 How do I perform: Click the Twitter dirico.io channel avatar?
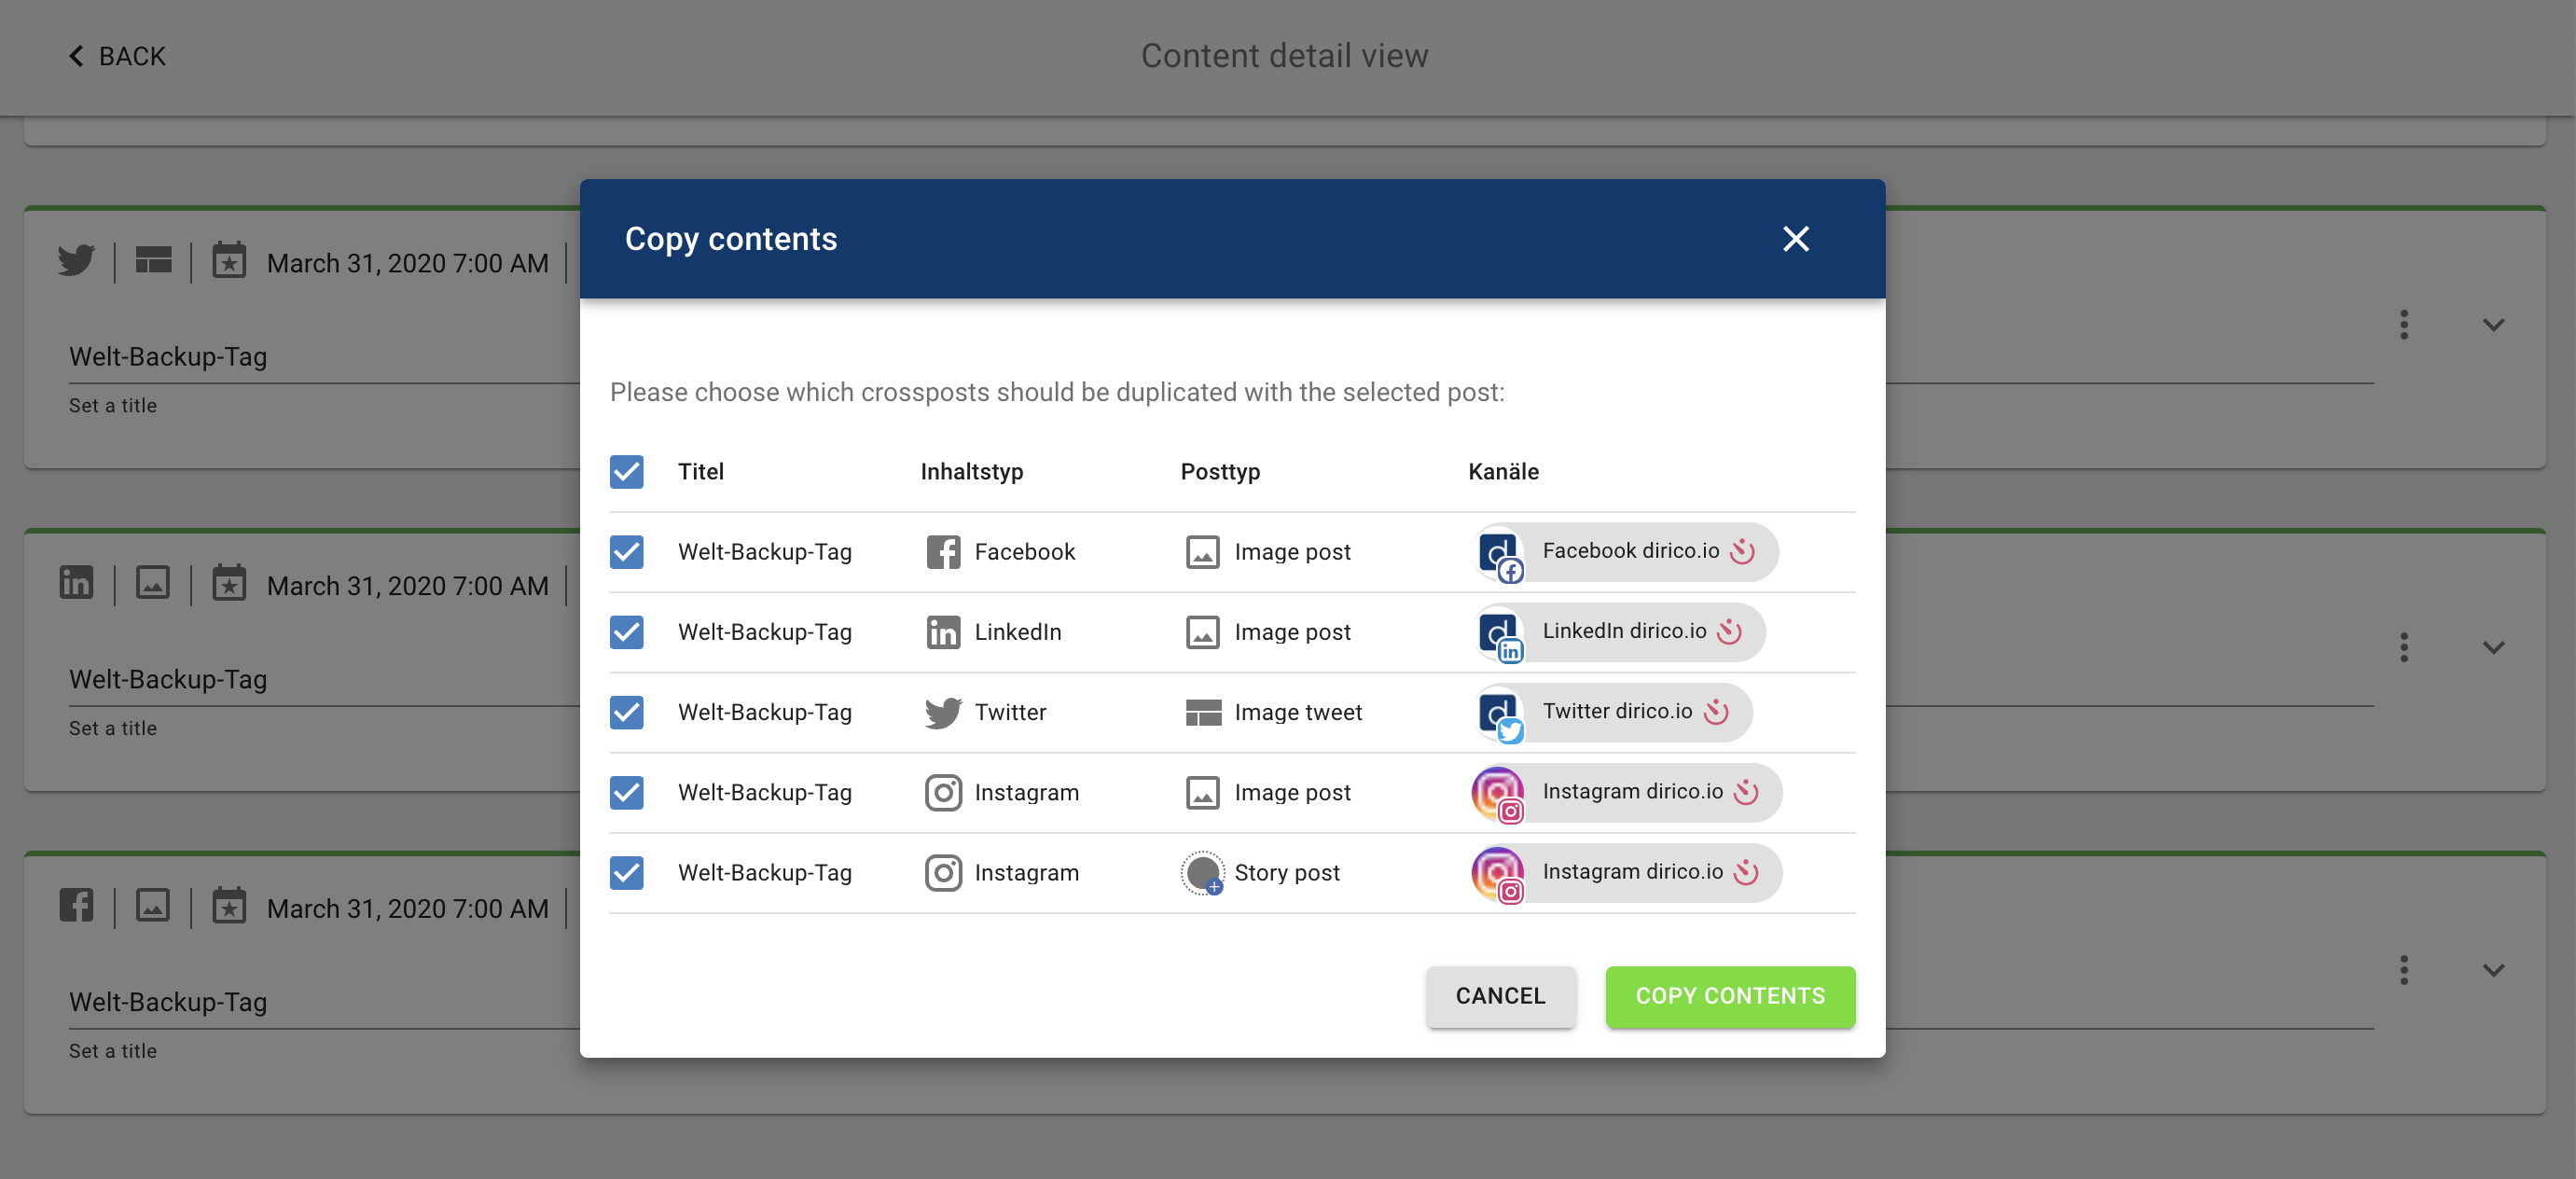tap(1499, 713)
